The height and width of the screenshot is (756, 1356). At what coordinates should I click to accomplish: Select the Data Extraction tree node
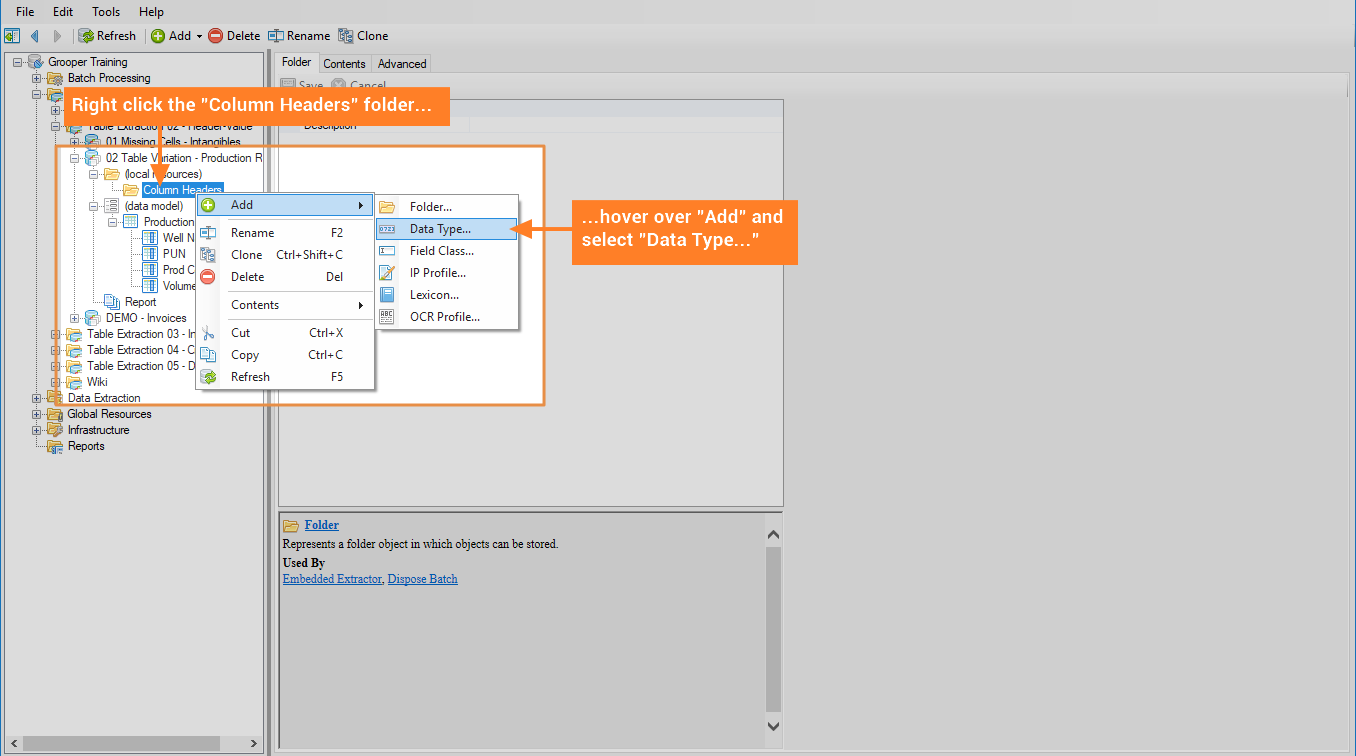click(104, 398)
